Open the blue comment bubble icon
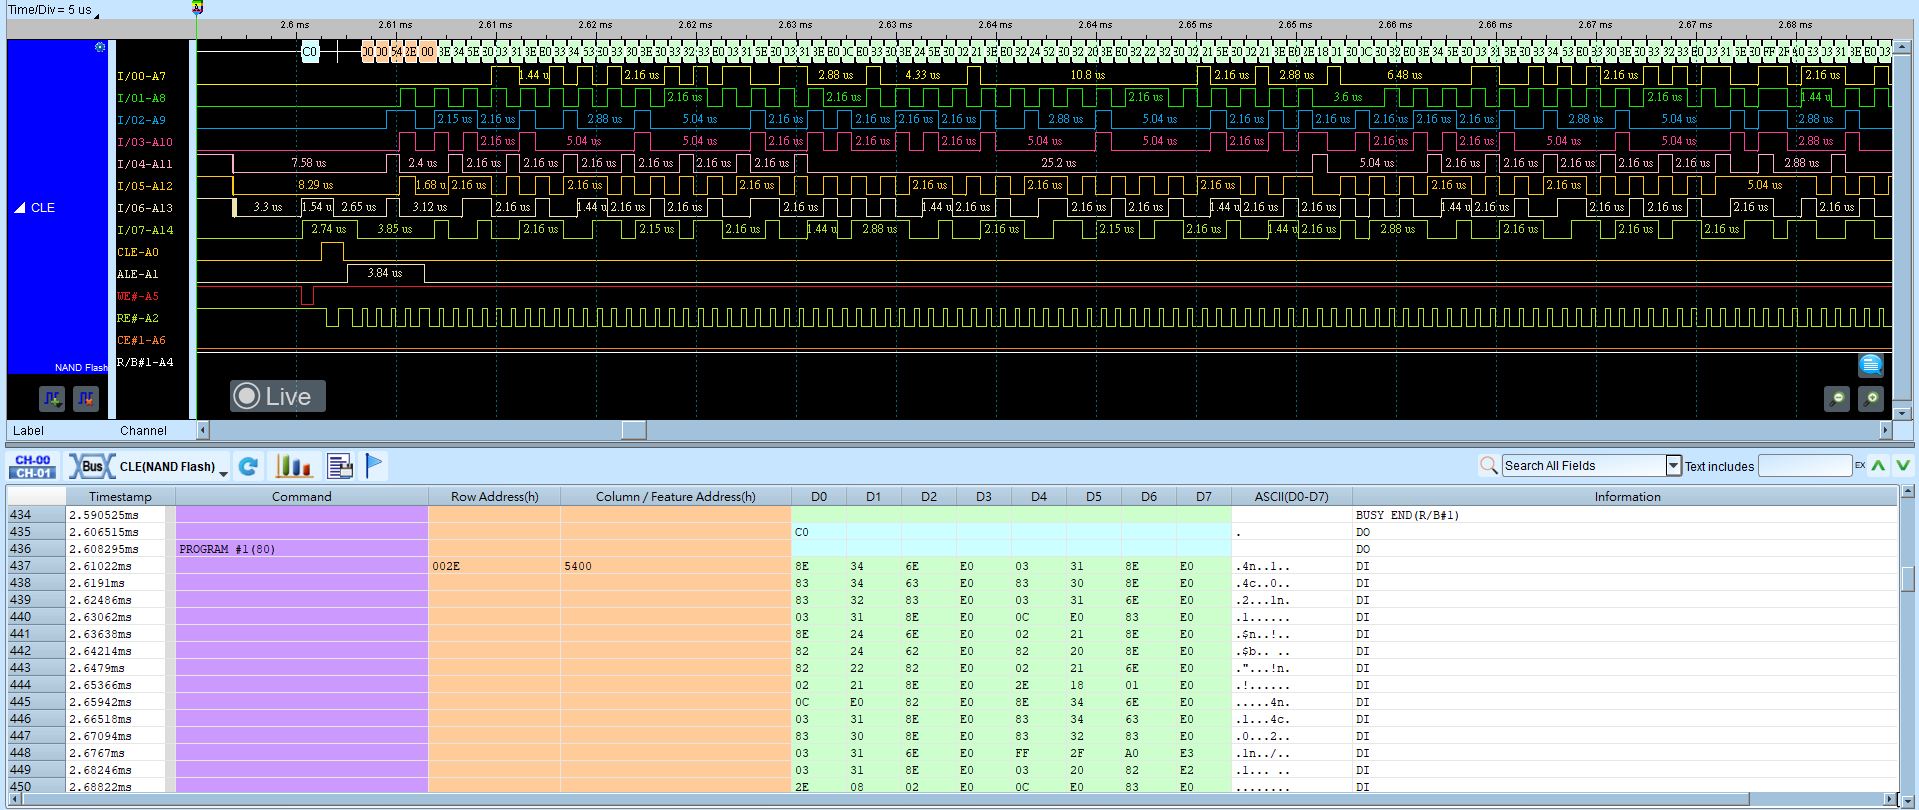Screen dimensions: 1919x810 (x=1871, y=365)
